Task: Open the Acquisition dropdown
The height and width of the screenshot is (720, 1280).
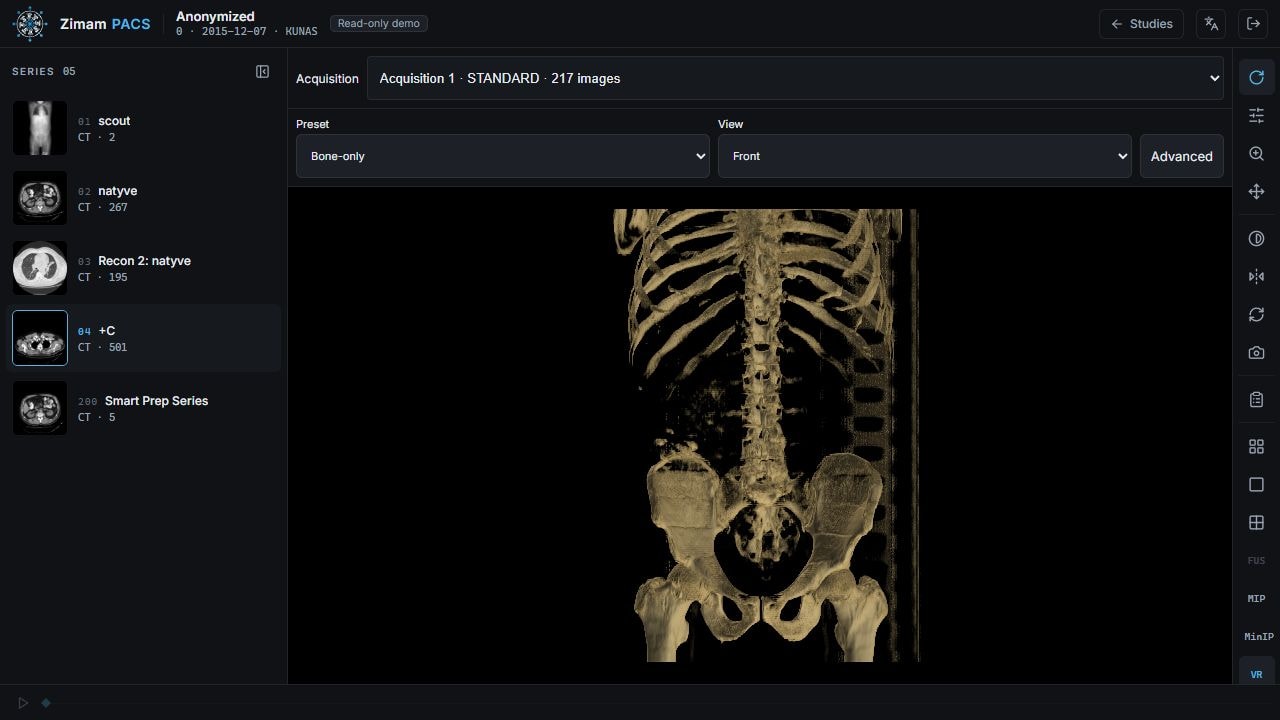Action: (x=795, y=78)
